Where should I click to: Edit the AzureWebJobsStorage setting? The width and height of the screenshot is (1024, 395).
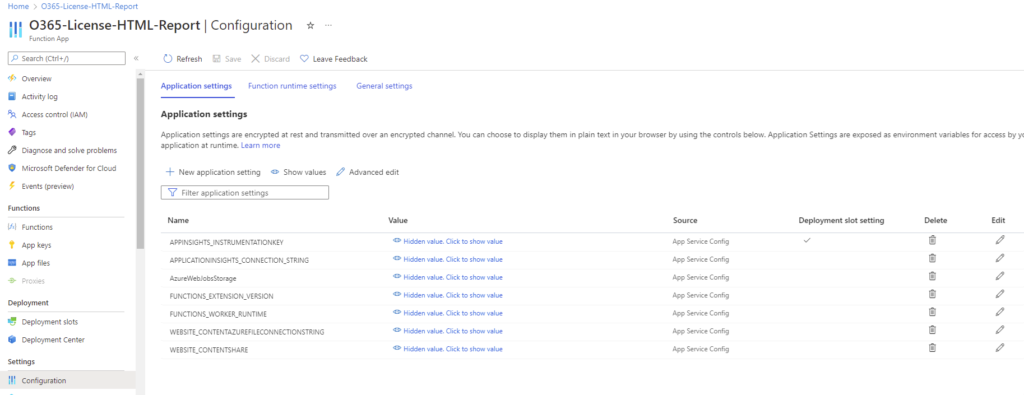[999, 276]
